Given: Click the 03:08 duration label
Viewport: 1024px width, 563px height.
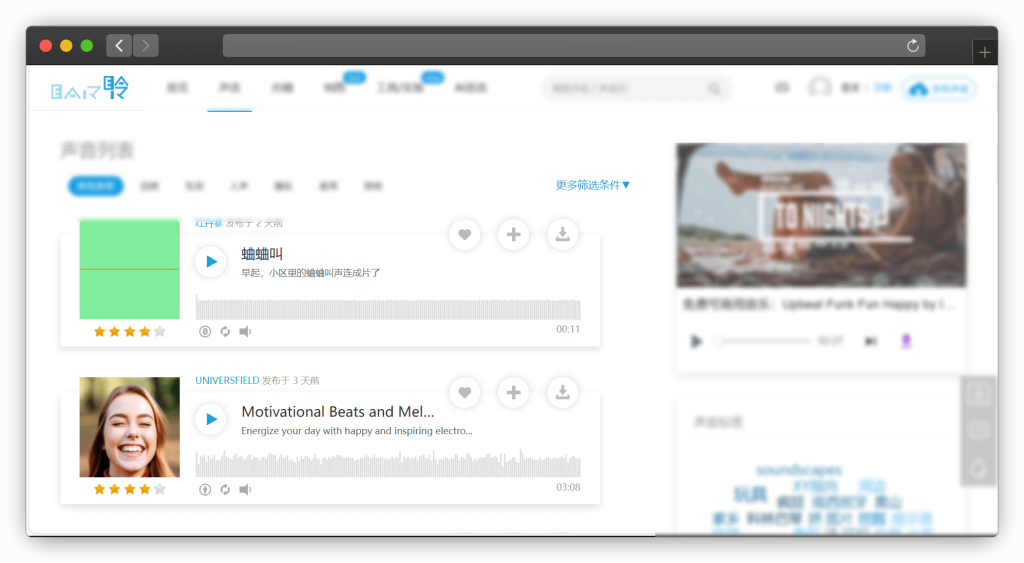Looking at the screenshot, I should tap(568, 487).
